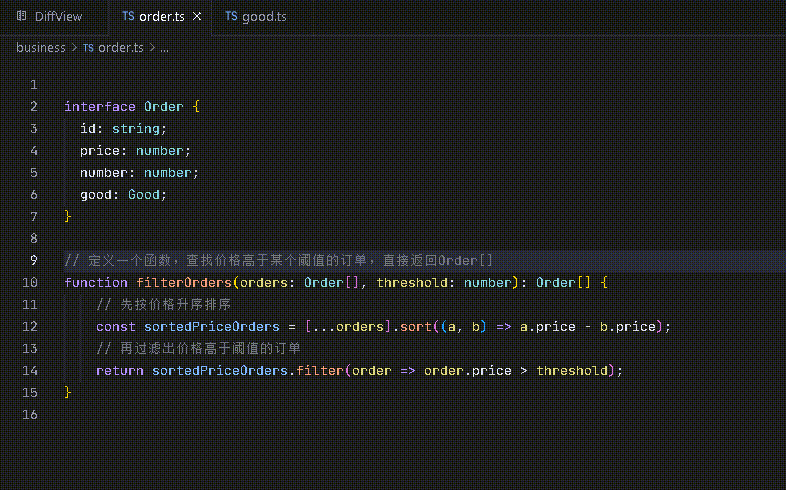Screen dimensions: 786x490
Task: Click the DiffView tab's book icon
Action: 22,17
